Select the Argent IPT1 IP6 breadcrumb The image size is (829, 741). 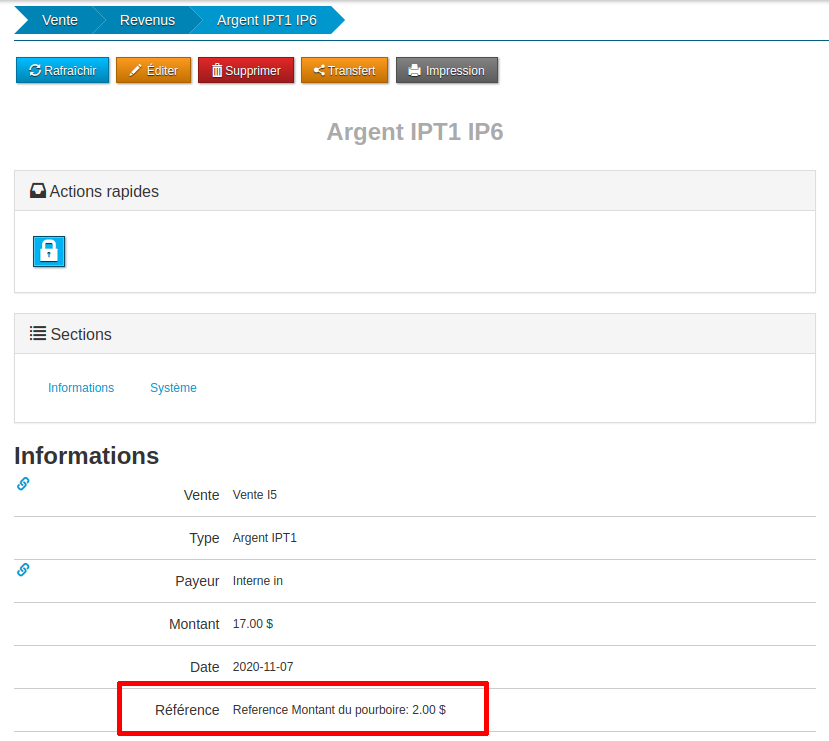pyautogui.click(x=266, y=20)
